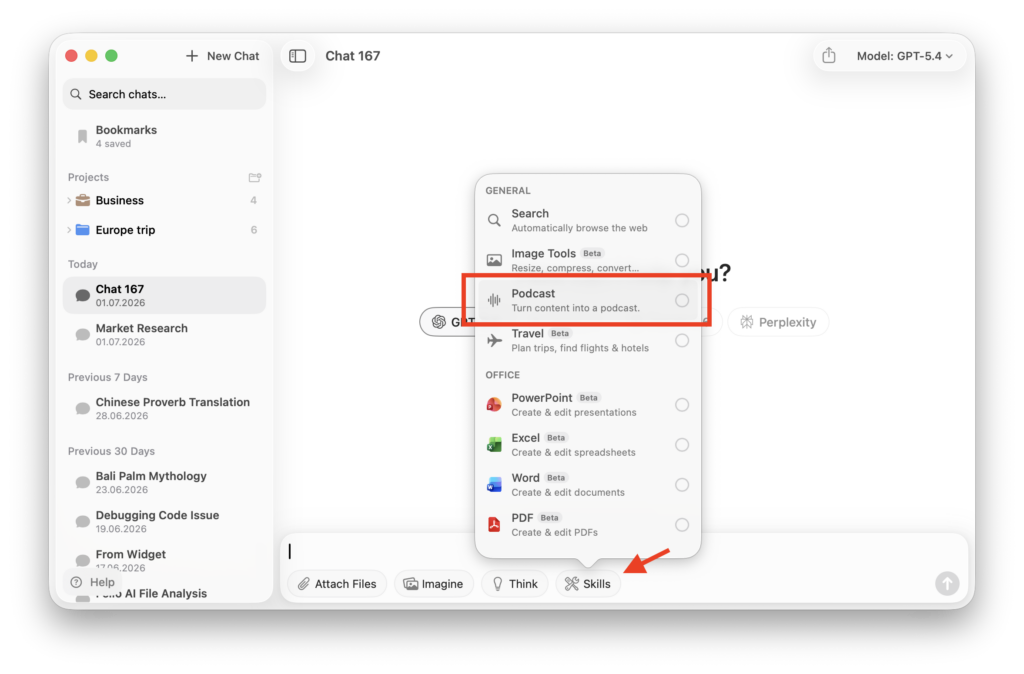Click the Perplexity logo icon
Viewport: 1024px width, 674px height.
[x=746, y=322]
